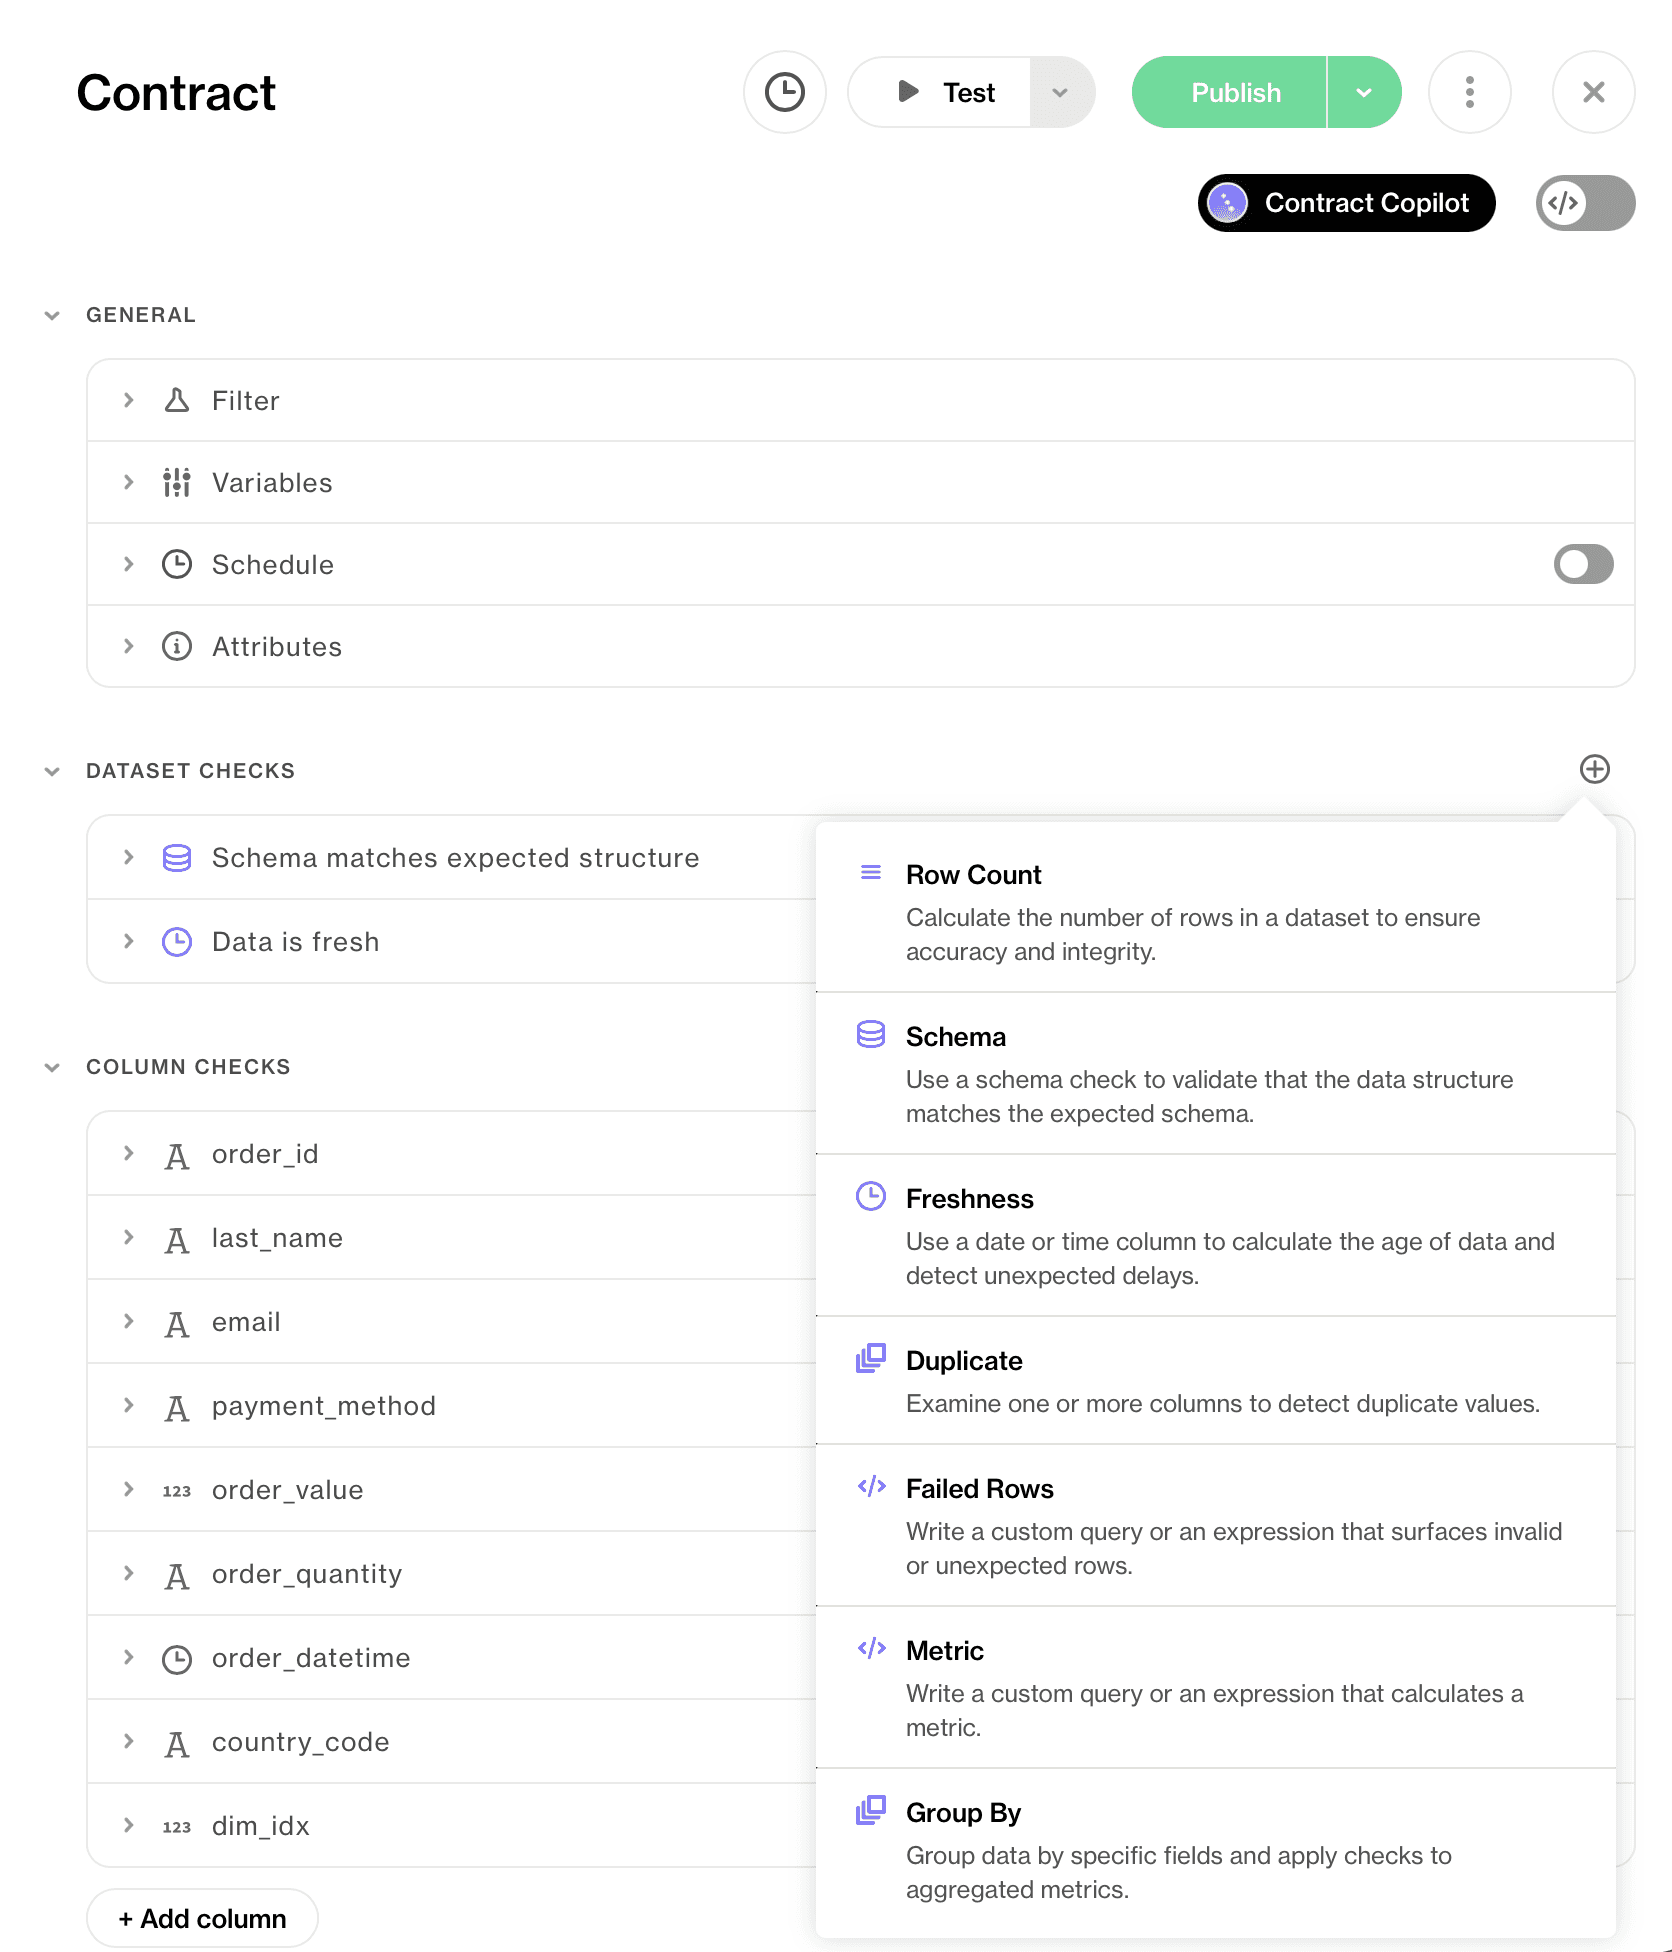
Task: Expand the Filter row
Action: click(129, 400)
